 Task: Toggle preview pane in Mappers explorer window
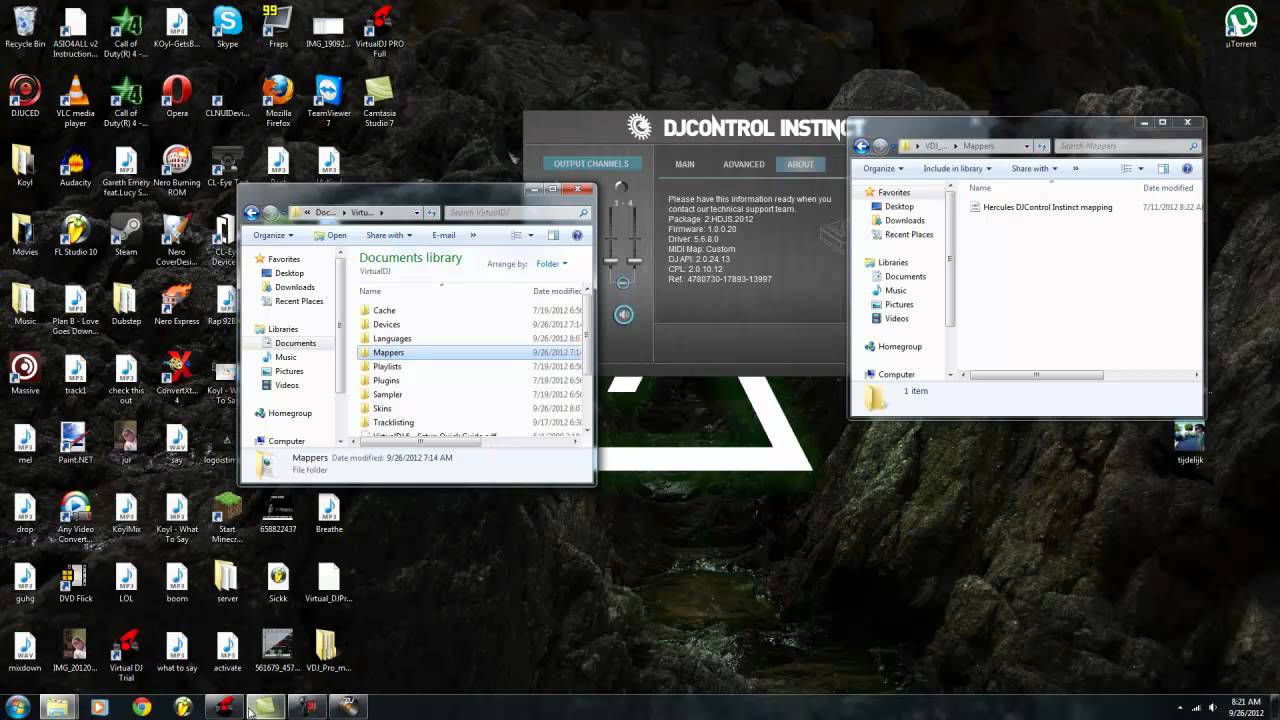pos(1163,169)
